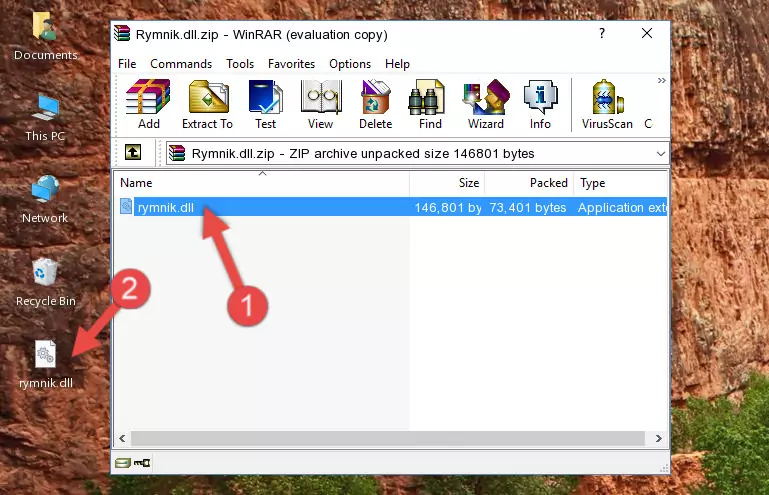Select the Documents desktop icon
The height and width of the screenshot is (495, 769).
click(46, 36)
